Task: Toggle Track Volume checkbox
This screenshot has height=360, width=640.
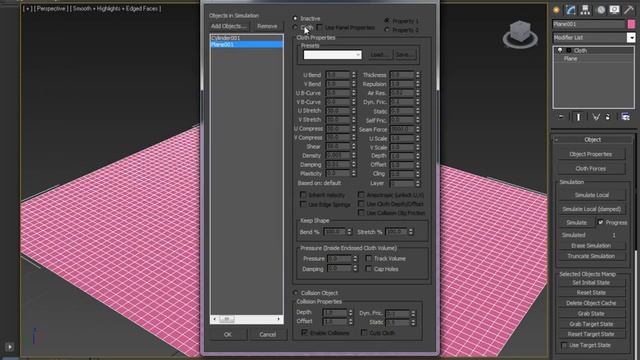Action: [x=369, y=258]
